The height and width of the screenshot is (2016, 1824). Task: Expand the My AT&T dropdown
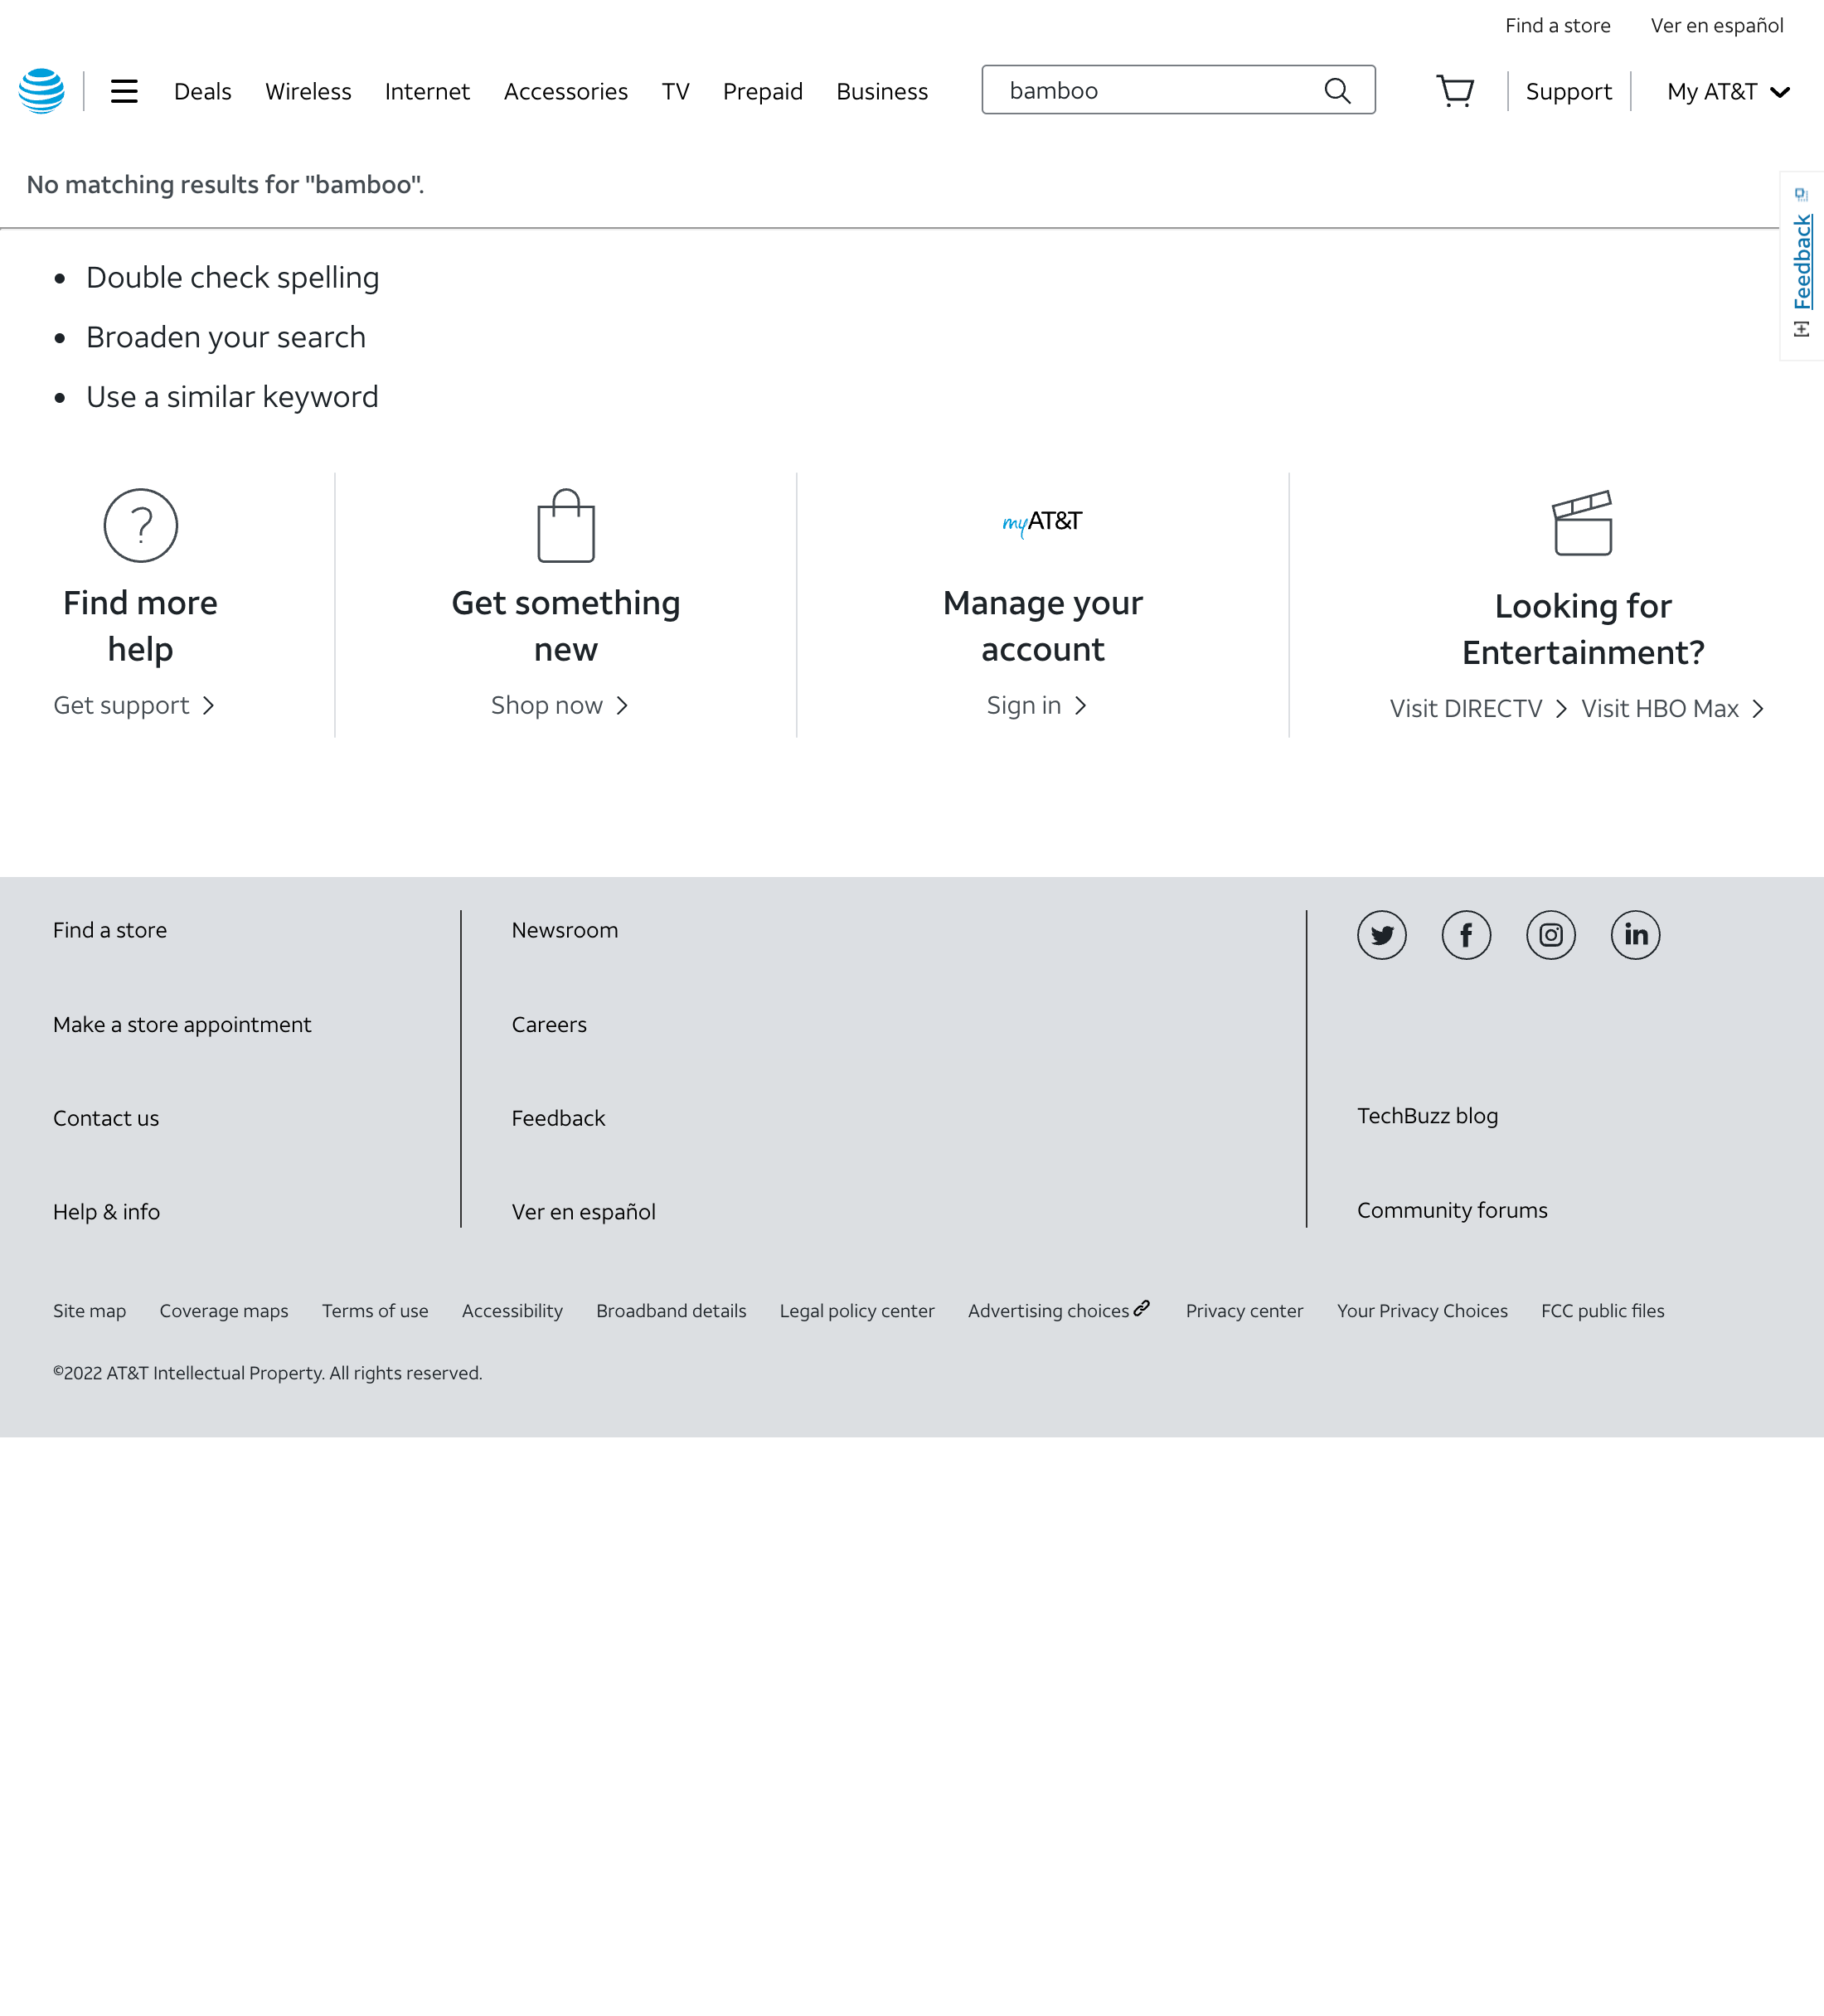point(1727,91)
